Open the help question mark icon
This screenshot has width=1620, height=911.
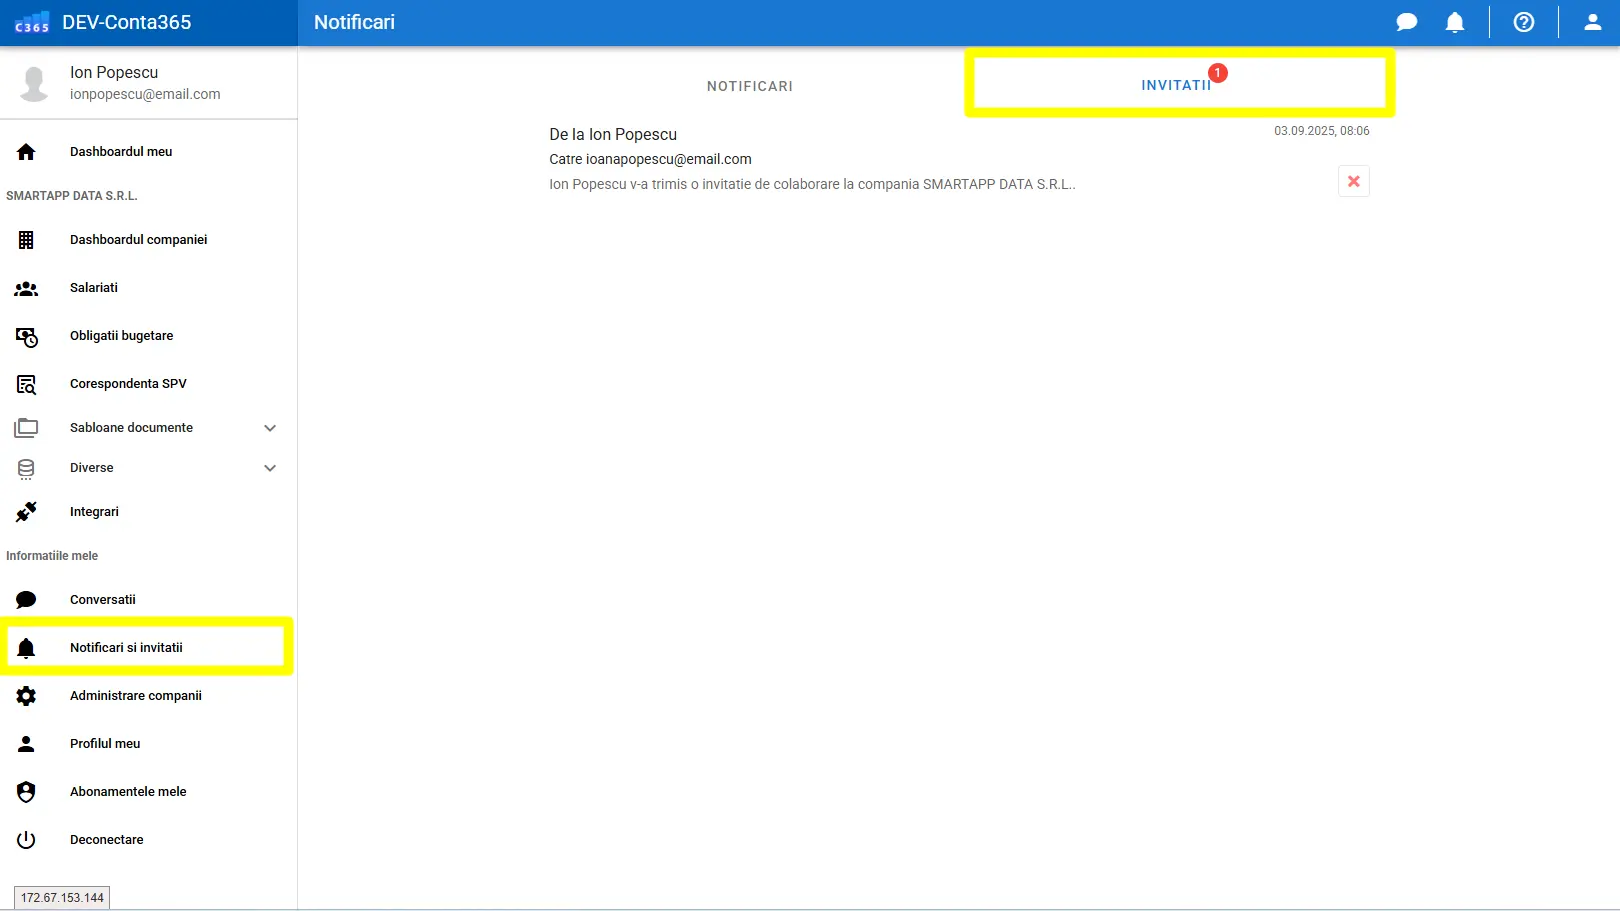[x=1523, y=22]
